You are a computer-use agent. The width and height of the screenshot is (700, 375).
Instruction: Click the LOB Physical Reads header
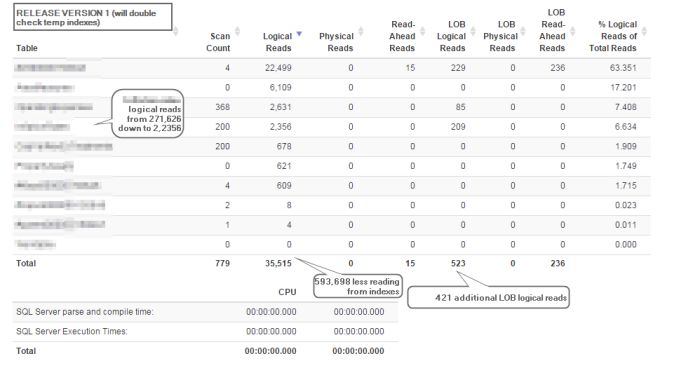tap(500, 36)
